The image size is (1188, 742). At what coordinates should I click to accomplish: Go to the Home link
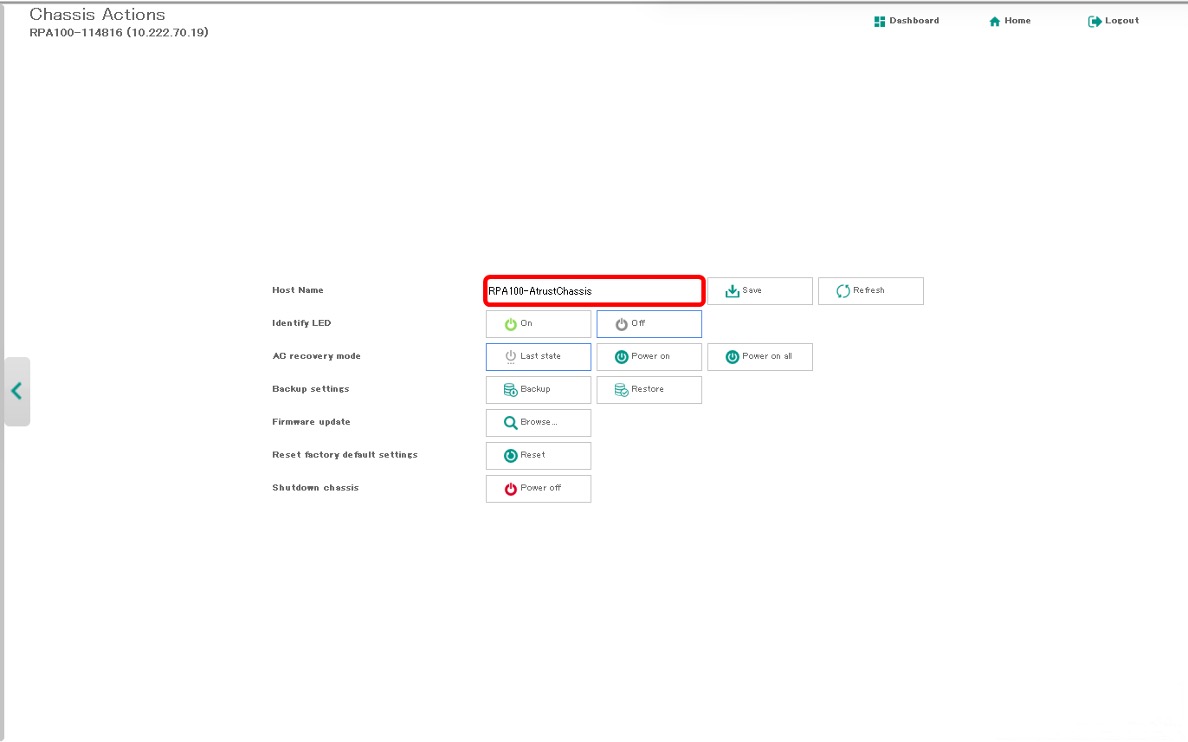point(1018,21)
